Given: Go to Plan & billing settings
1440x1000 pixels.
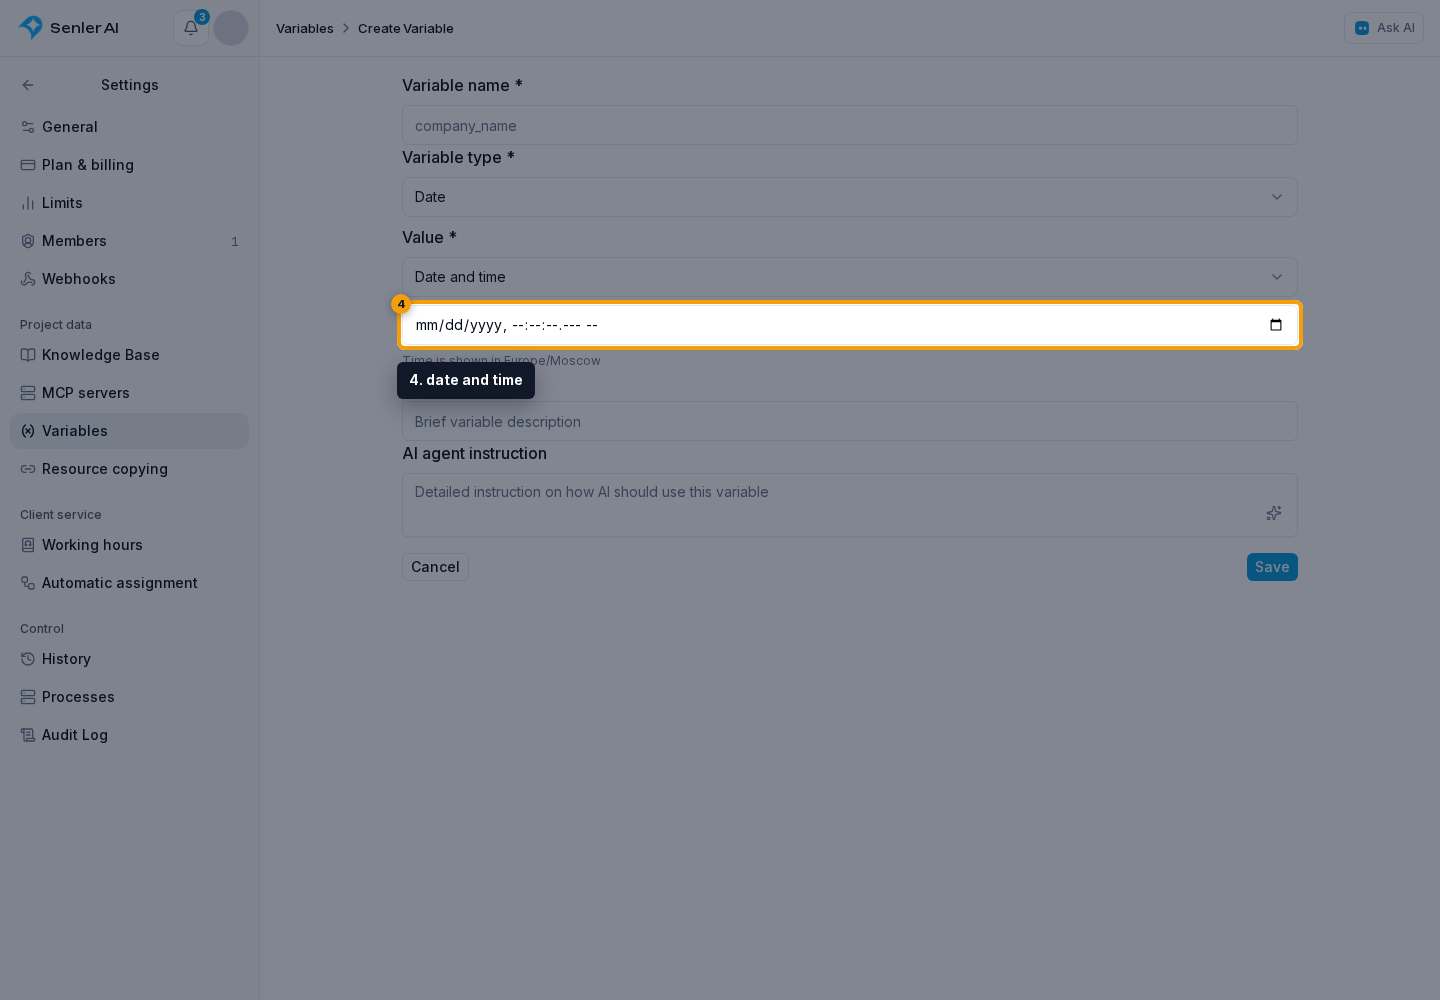Looking at the screenshot, I should click(x=130, y=165).
